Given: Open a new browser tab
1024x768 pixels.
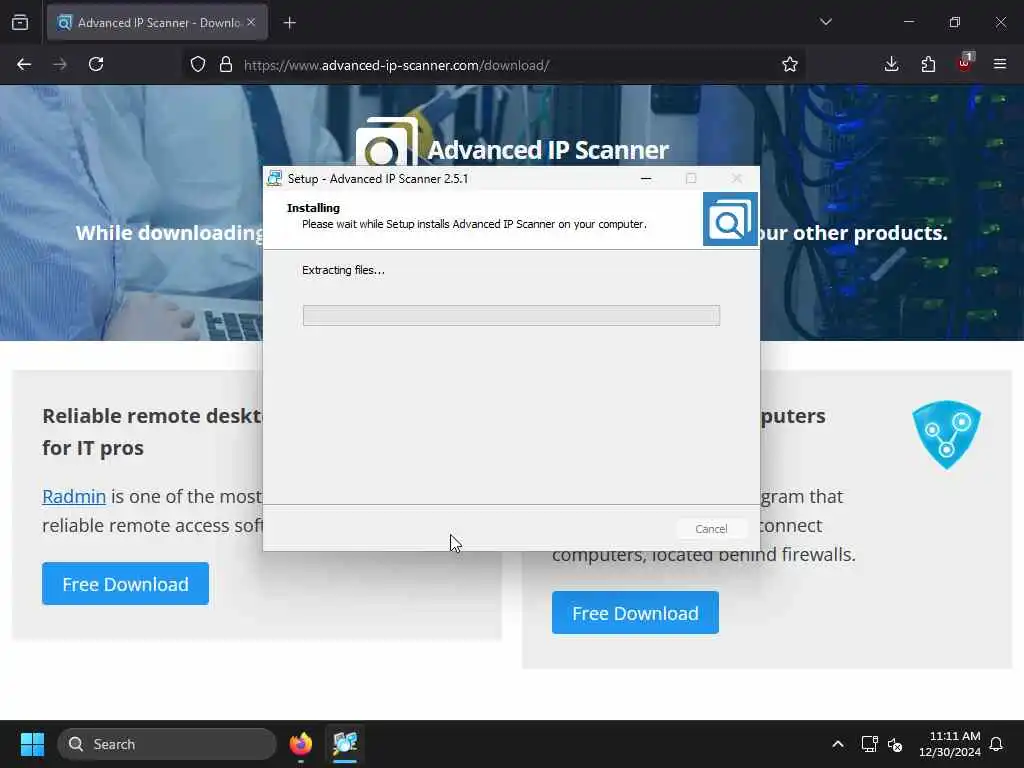Looking at the screenshot, I should tap(289, 23).
